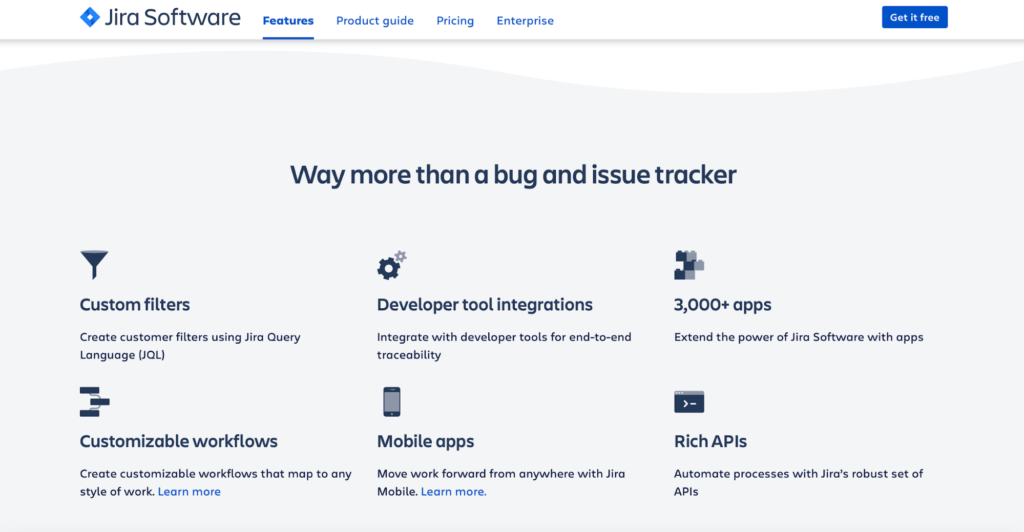Switch to the Enterprise tab
The width and height of the screenshot is (1024, 532).
[x=525, y=20]
